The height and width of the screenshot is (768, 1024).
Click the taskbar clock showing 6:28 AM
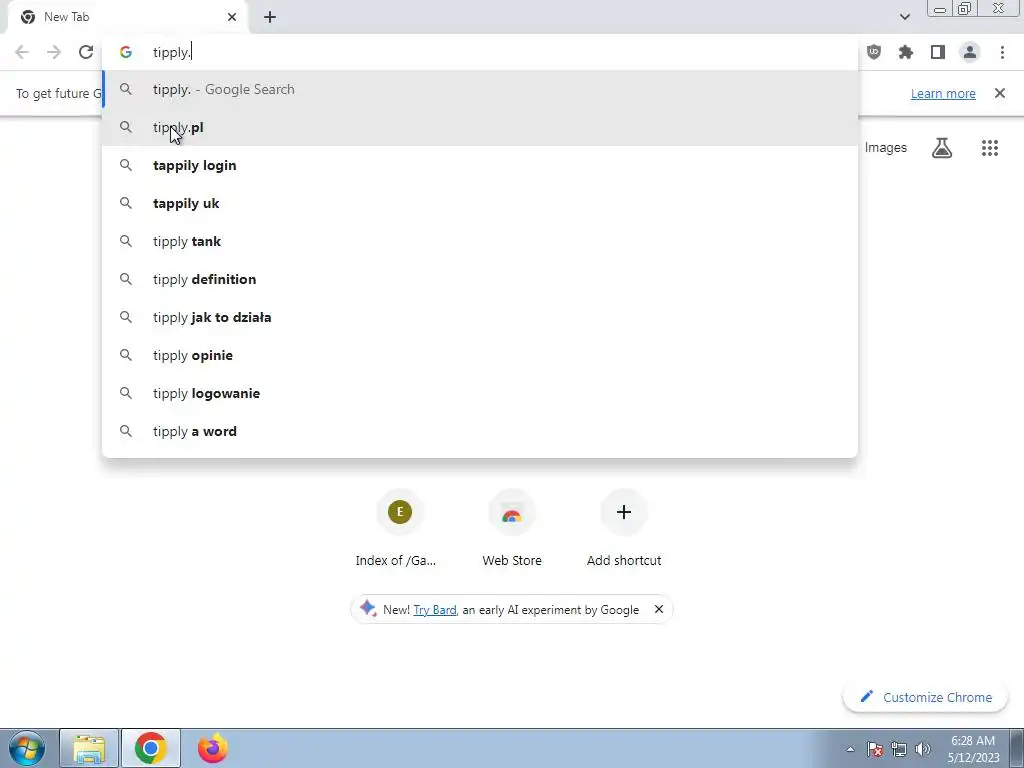coord(973,749)
